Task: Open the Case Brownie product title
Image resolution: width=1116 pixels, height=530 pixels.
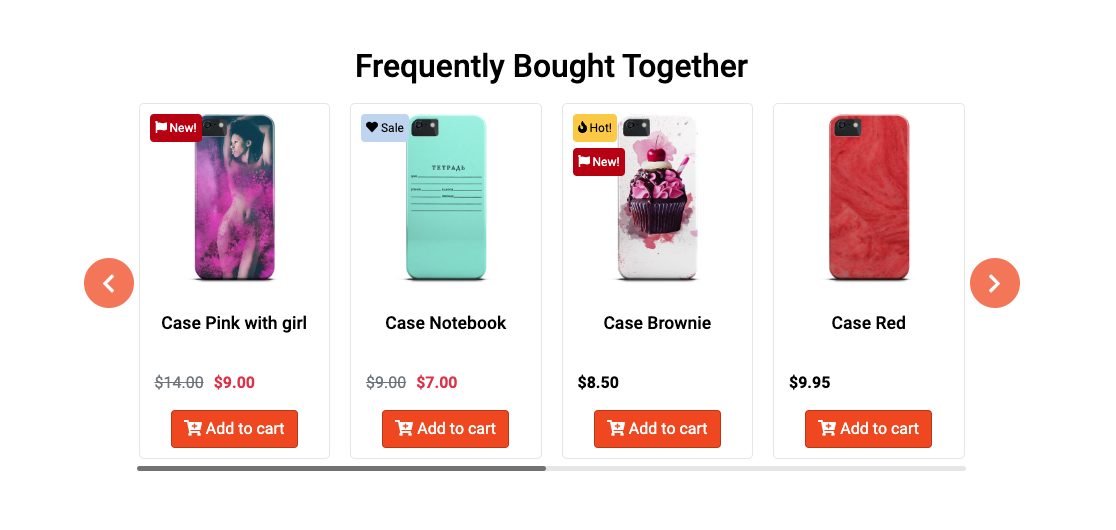Action: coord(657,323)
